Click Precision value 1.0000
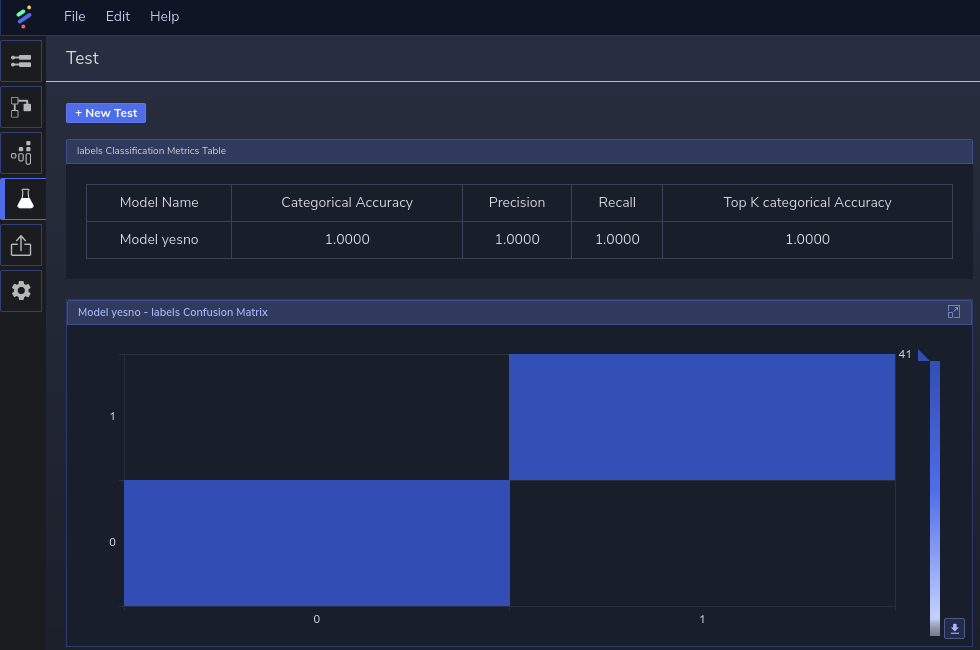This screenshot has width=980, height=650. pyautogui.click(x=517, y=239)
